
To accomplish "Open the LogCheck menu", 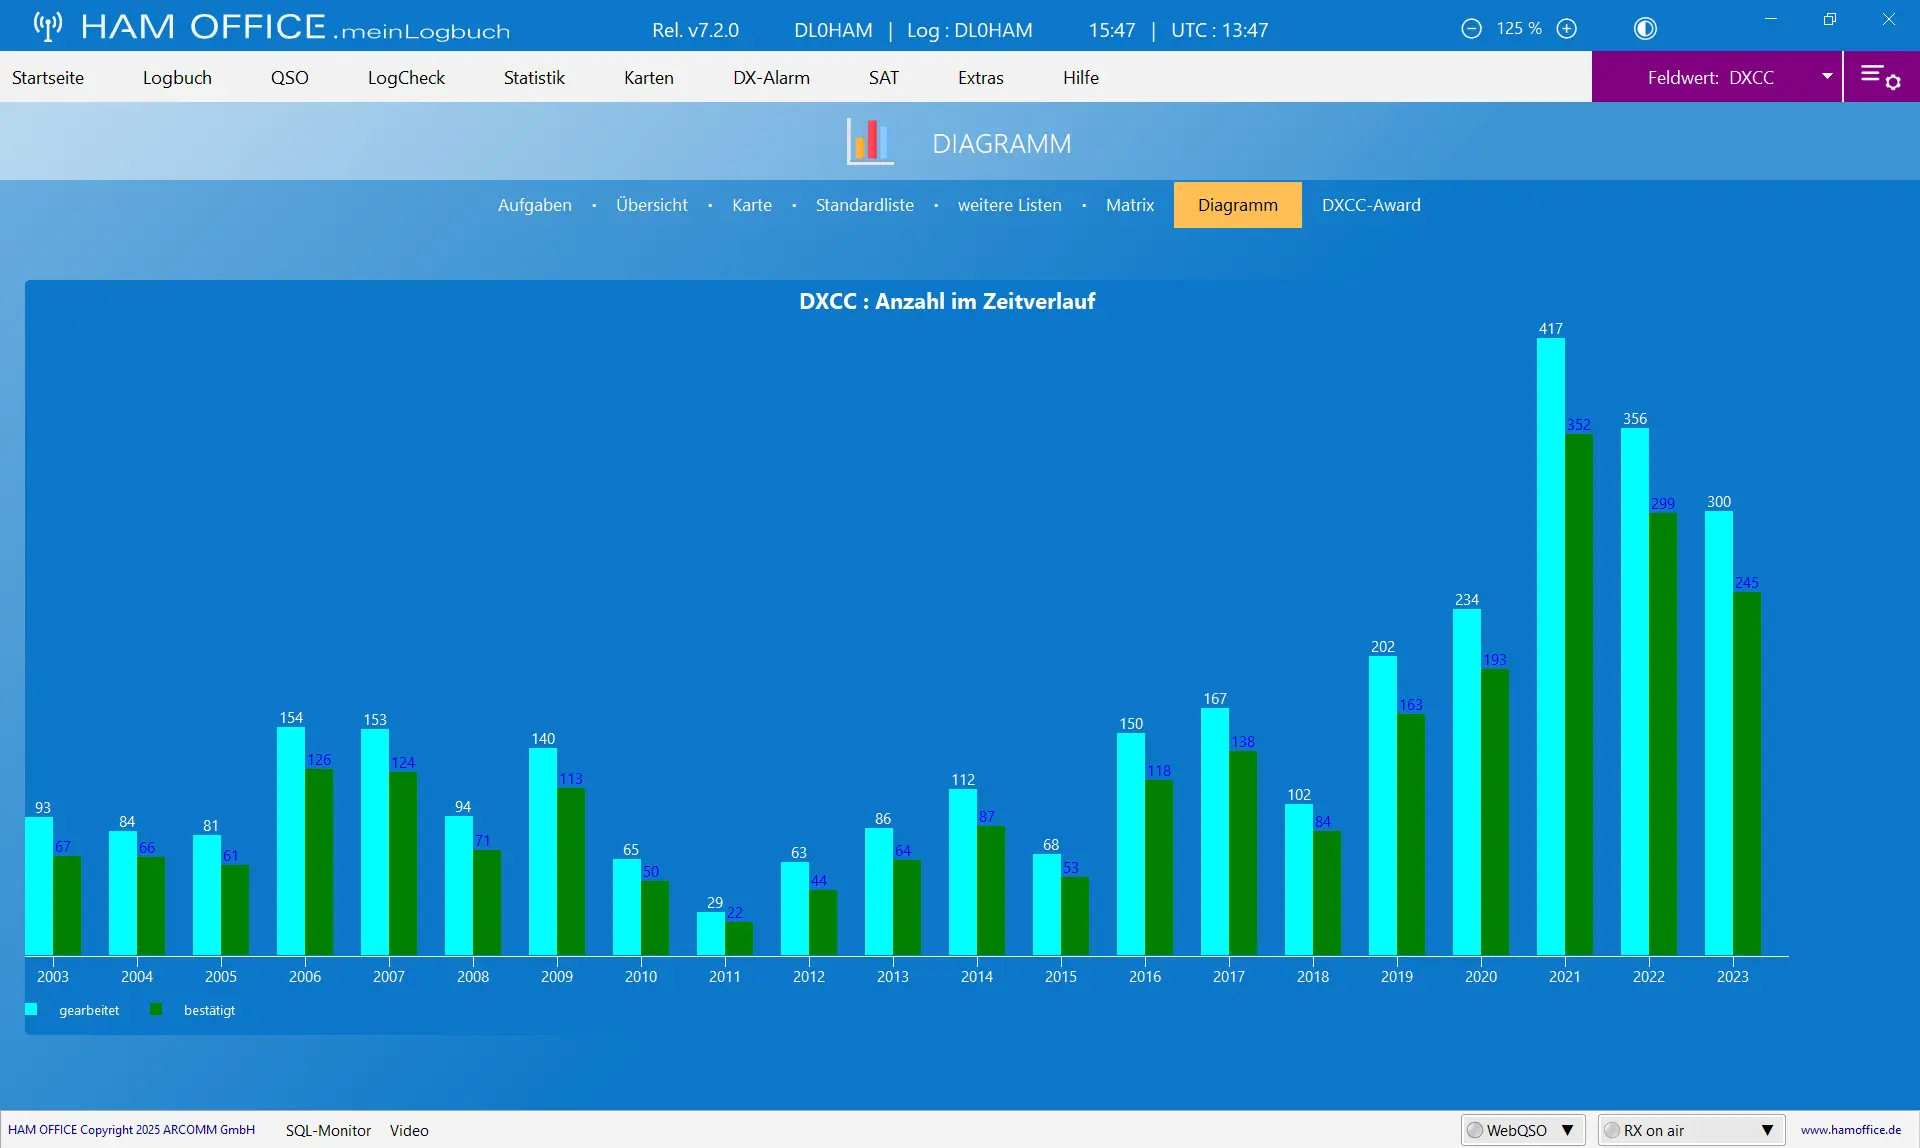I will (x=406, y=77).
